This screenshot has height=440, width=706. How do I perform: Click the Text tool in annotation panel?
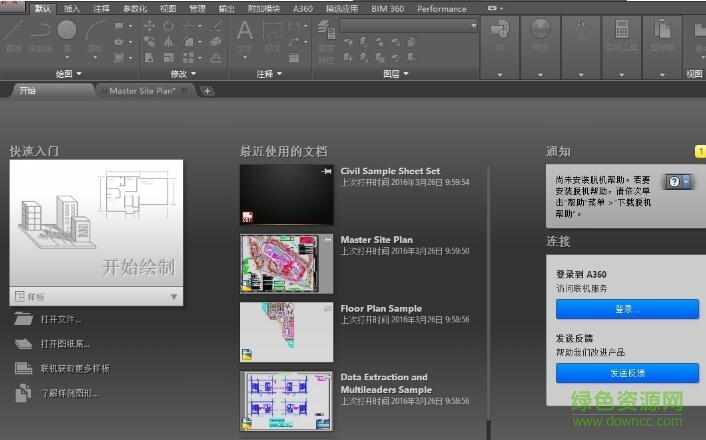pyautogui.click(x=245, y=32)
